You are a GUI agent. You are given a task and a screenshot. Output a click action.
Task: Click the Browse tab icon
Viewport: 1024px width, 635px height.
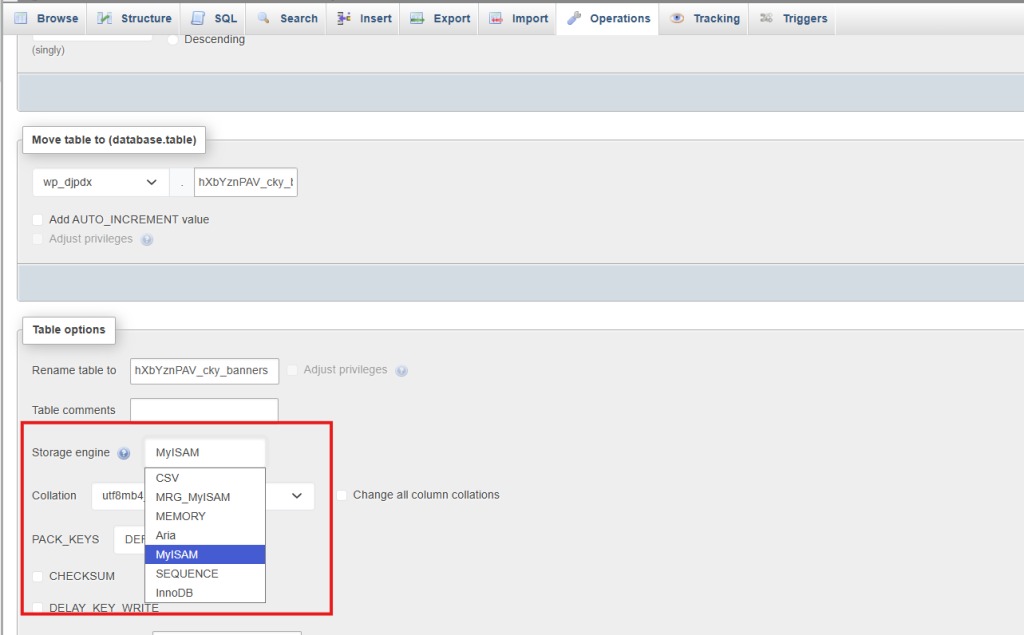pyautogui.click(x=21, y=18)
